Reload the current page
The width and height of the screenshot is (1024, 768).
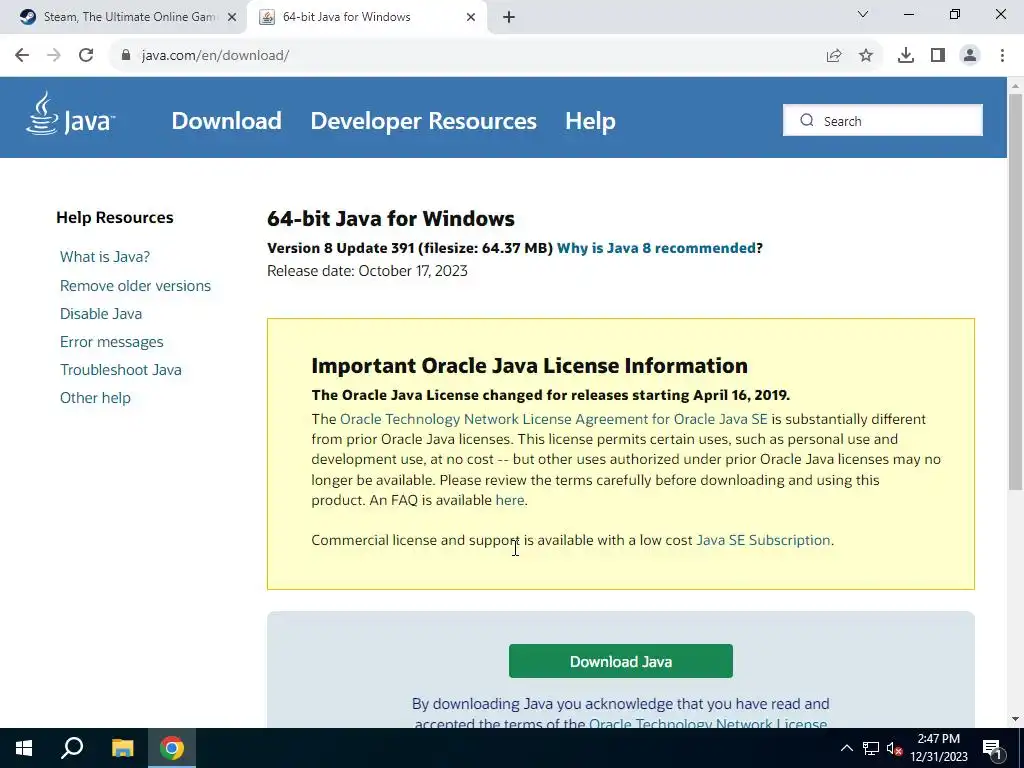[86, 56]
